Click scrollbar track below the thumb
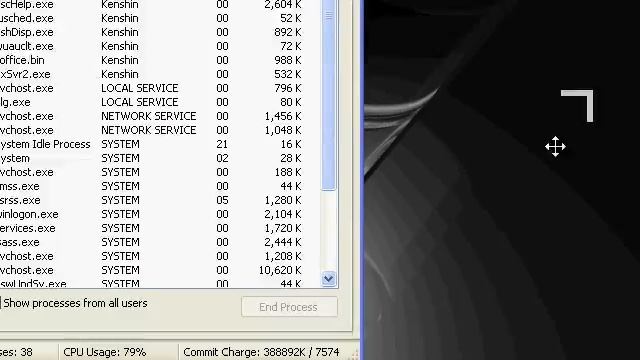The width and height of the screenshot is (640, 360). click(329, 231)
